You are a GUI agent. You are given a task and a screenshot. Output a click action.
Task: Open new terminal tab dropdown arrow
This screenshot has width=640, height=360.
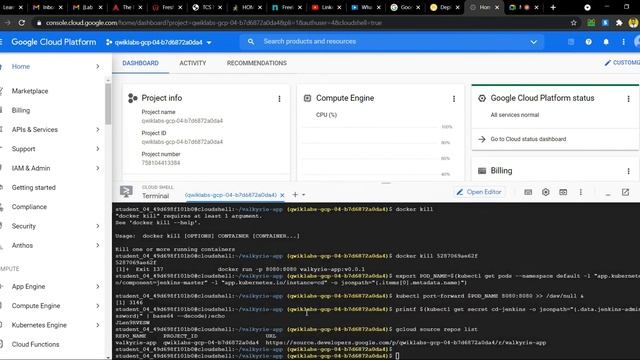pos(303,195)
